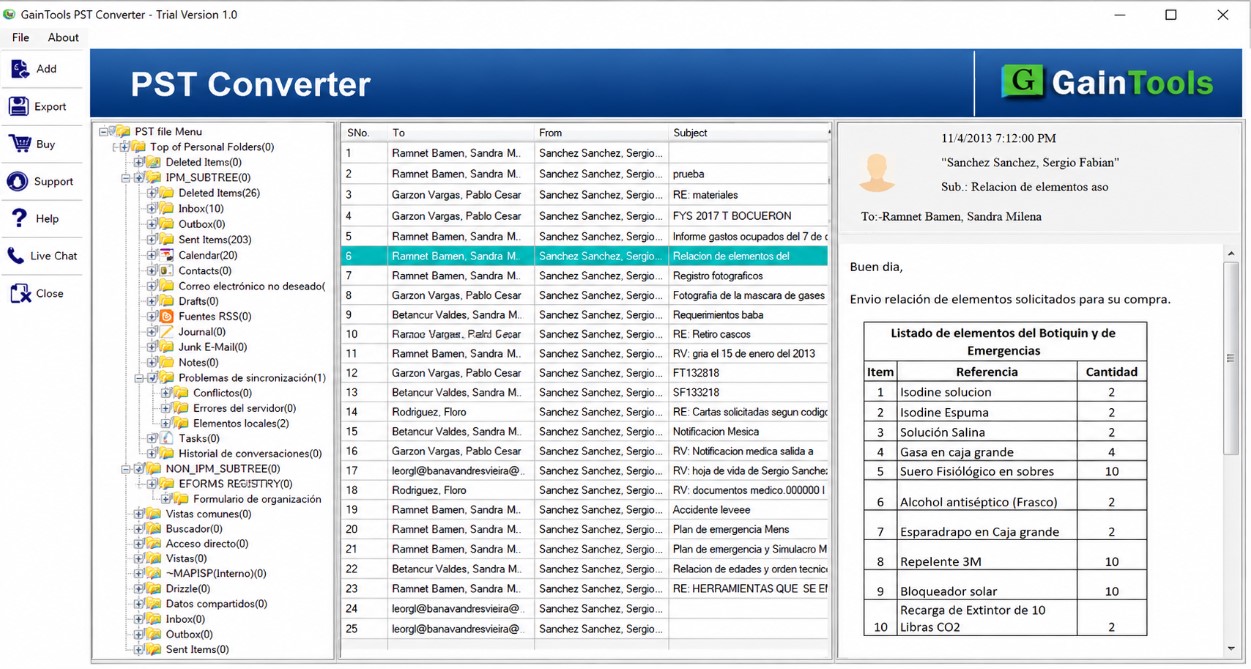Click the Buy shopping cart icon
1251x669 pixels.
click(x=19, y=144)
